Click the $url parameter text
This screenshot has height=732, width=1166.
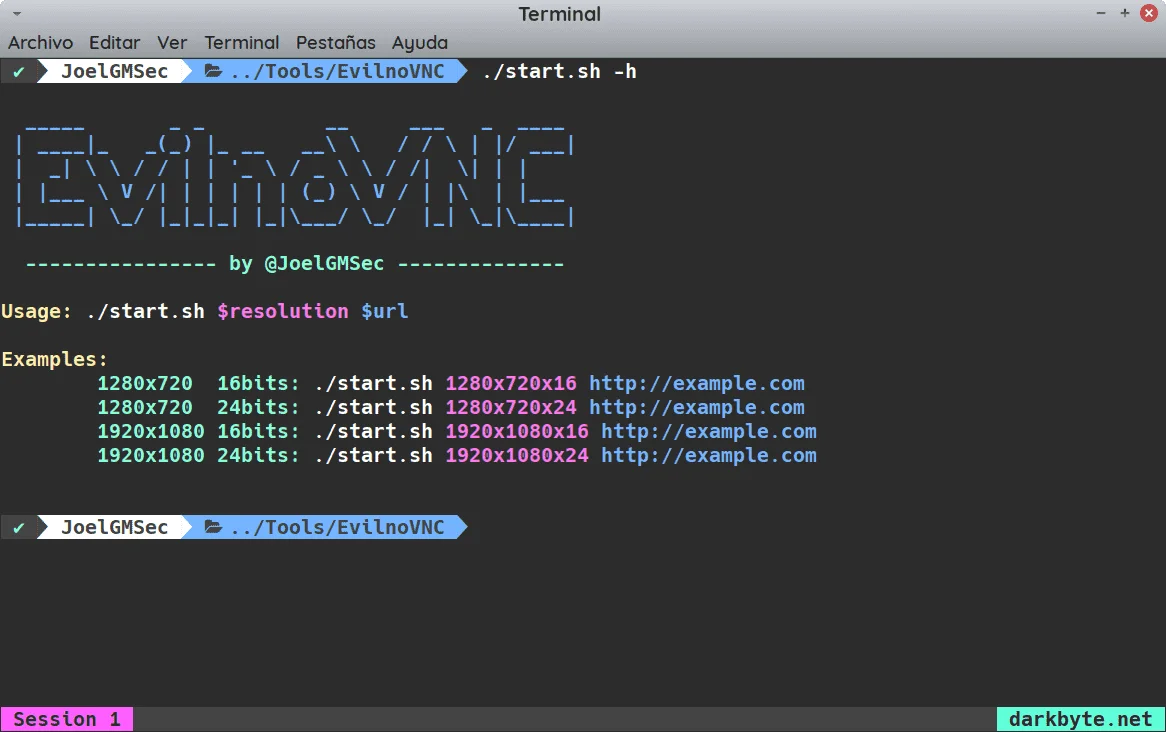click(384, 311)
